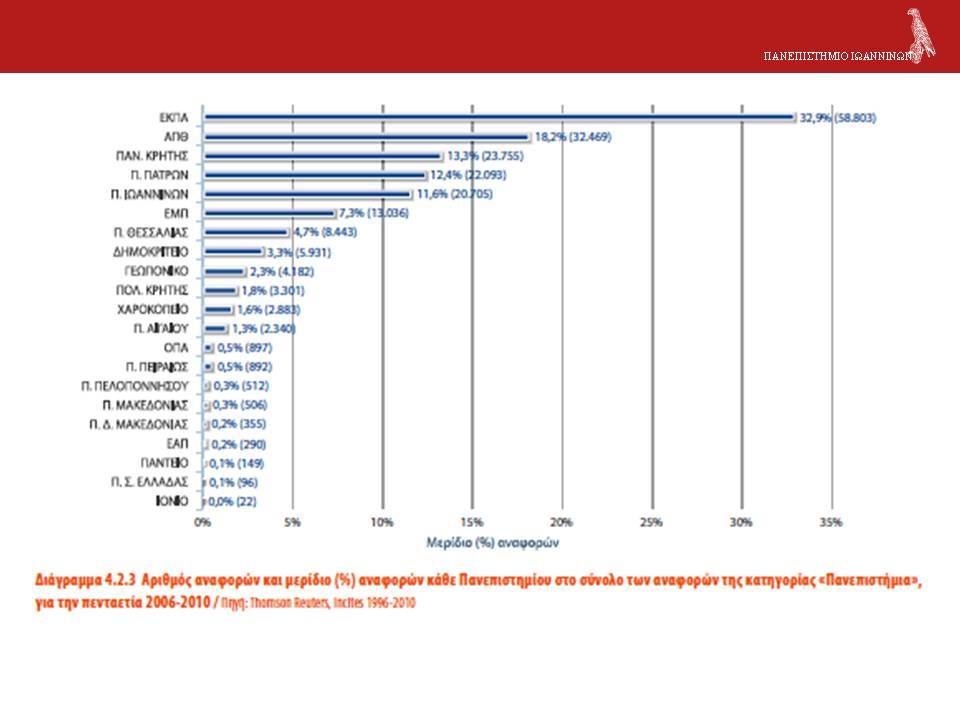Image resolution: width=960 pixels, height=720 pixels.
Task: Click the ΑΠΘ row label
Action: coord(176,137)
